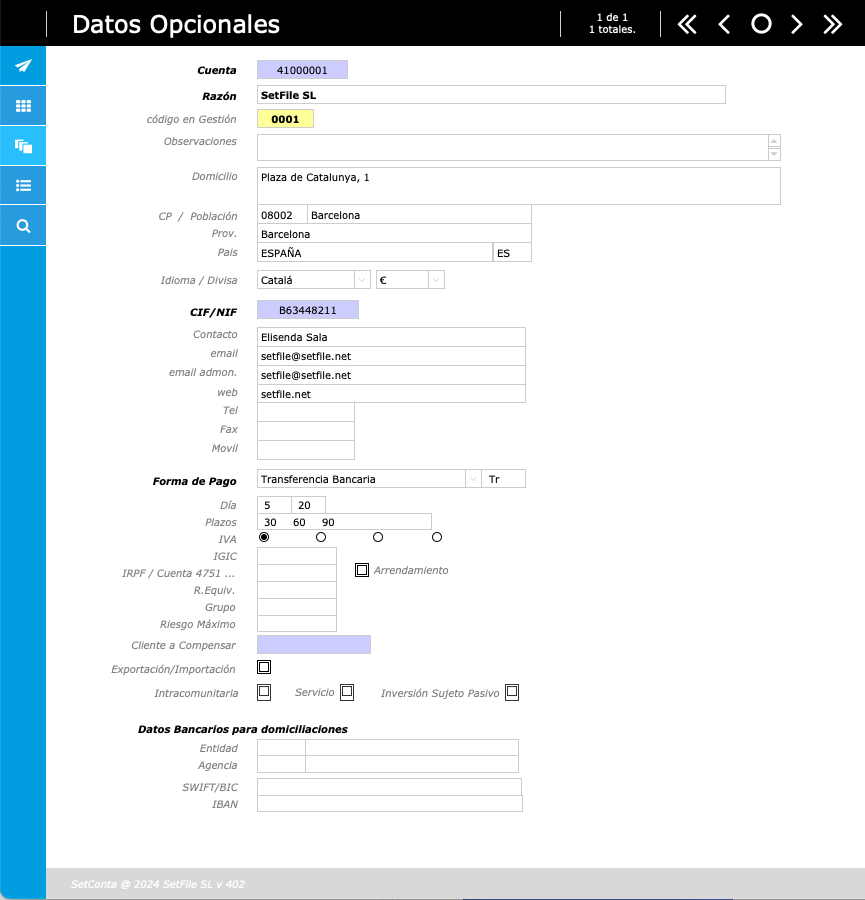865x900 pixels.
Task: Select the first IVA radio button
Action: click(264, 537)
